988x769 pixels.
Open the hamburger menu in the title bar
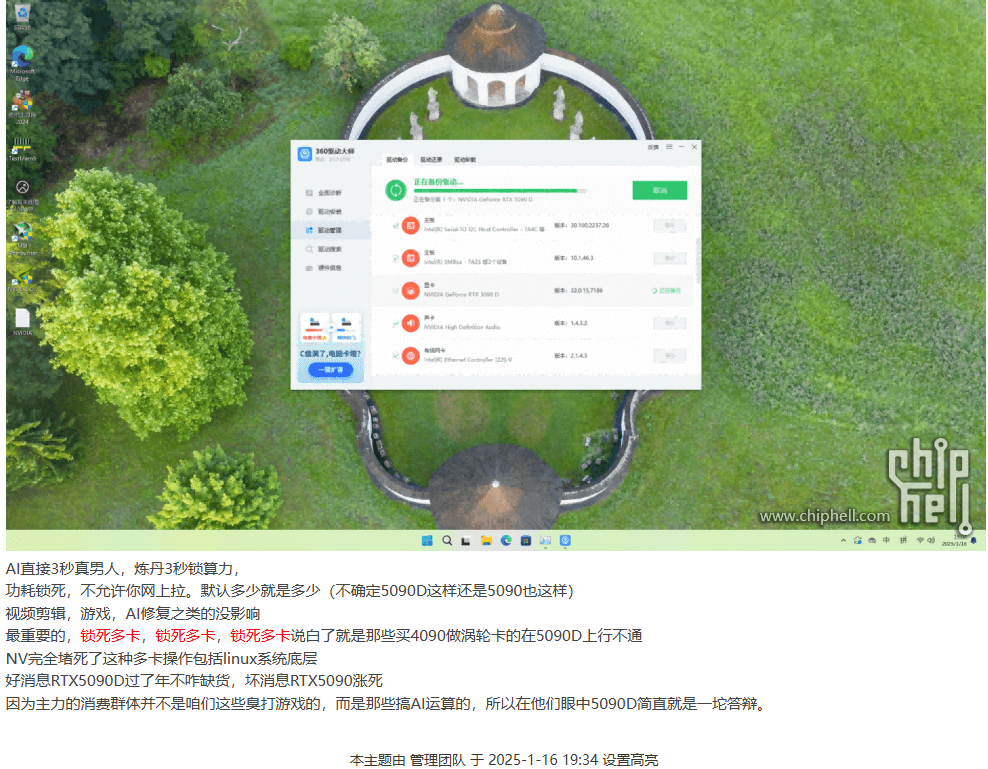(668, 147)
